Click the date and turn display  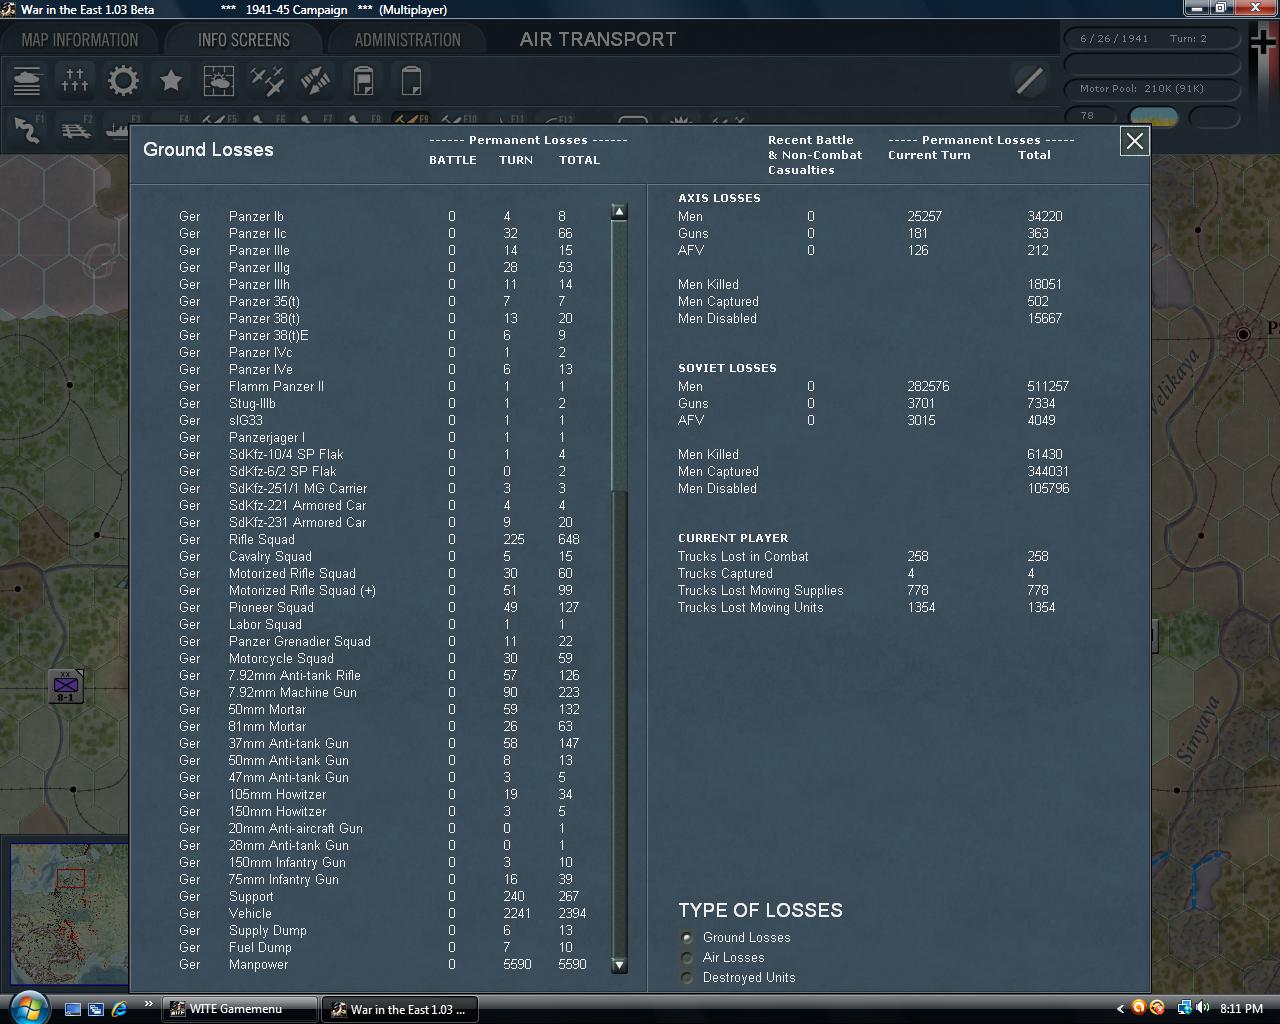pyautogui.click(x=1150, y=39)
